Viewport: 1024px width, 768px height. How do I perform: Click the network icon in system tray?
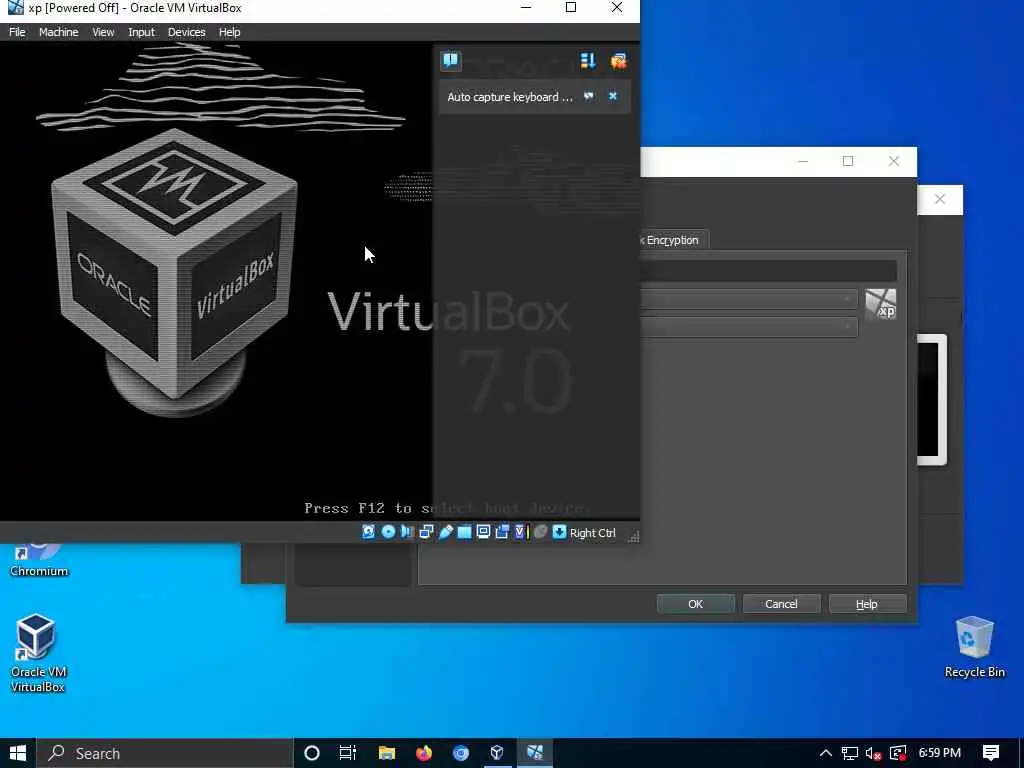click(849, 753)
